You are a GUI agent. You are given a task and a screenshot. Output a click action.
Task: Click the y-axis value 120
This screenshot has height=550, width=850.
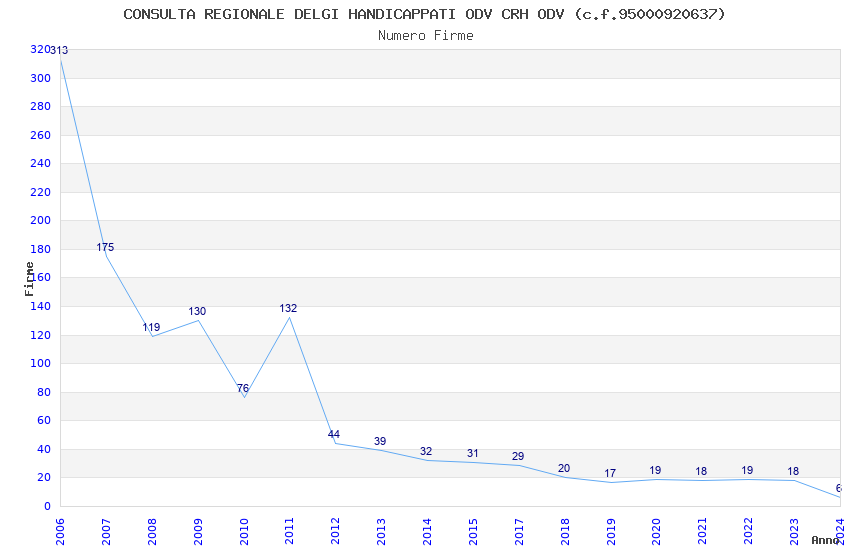pos(41,335)
